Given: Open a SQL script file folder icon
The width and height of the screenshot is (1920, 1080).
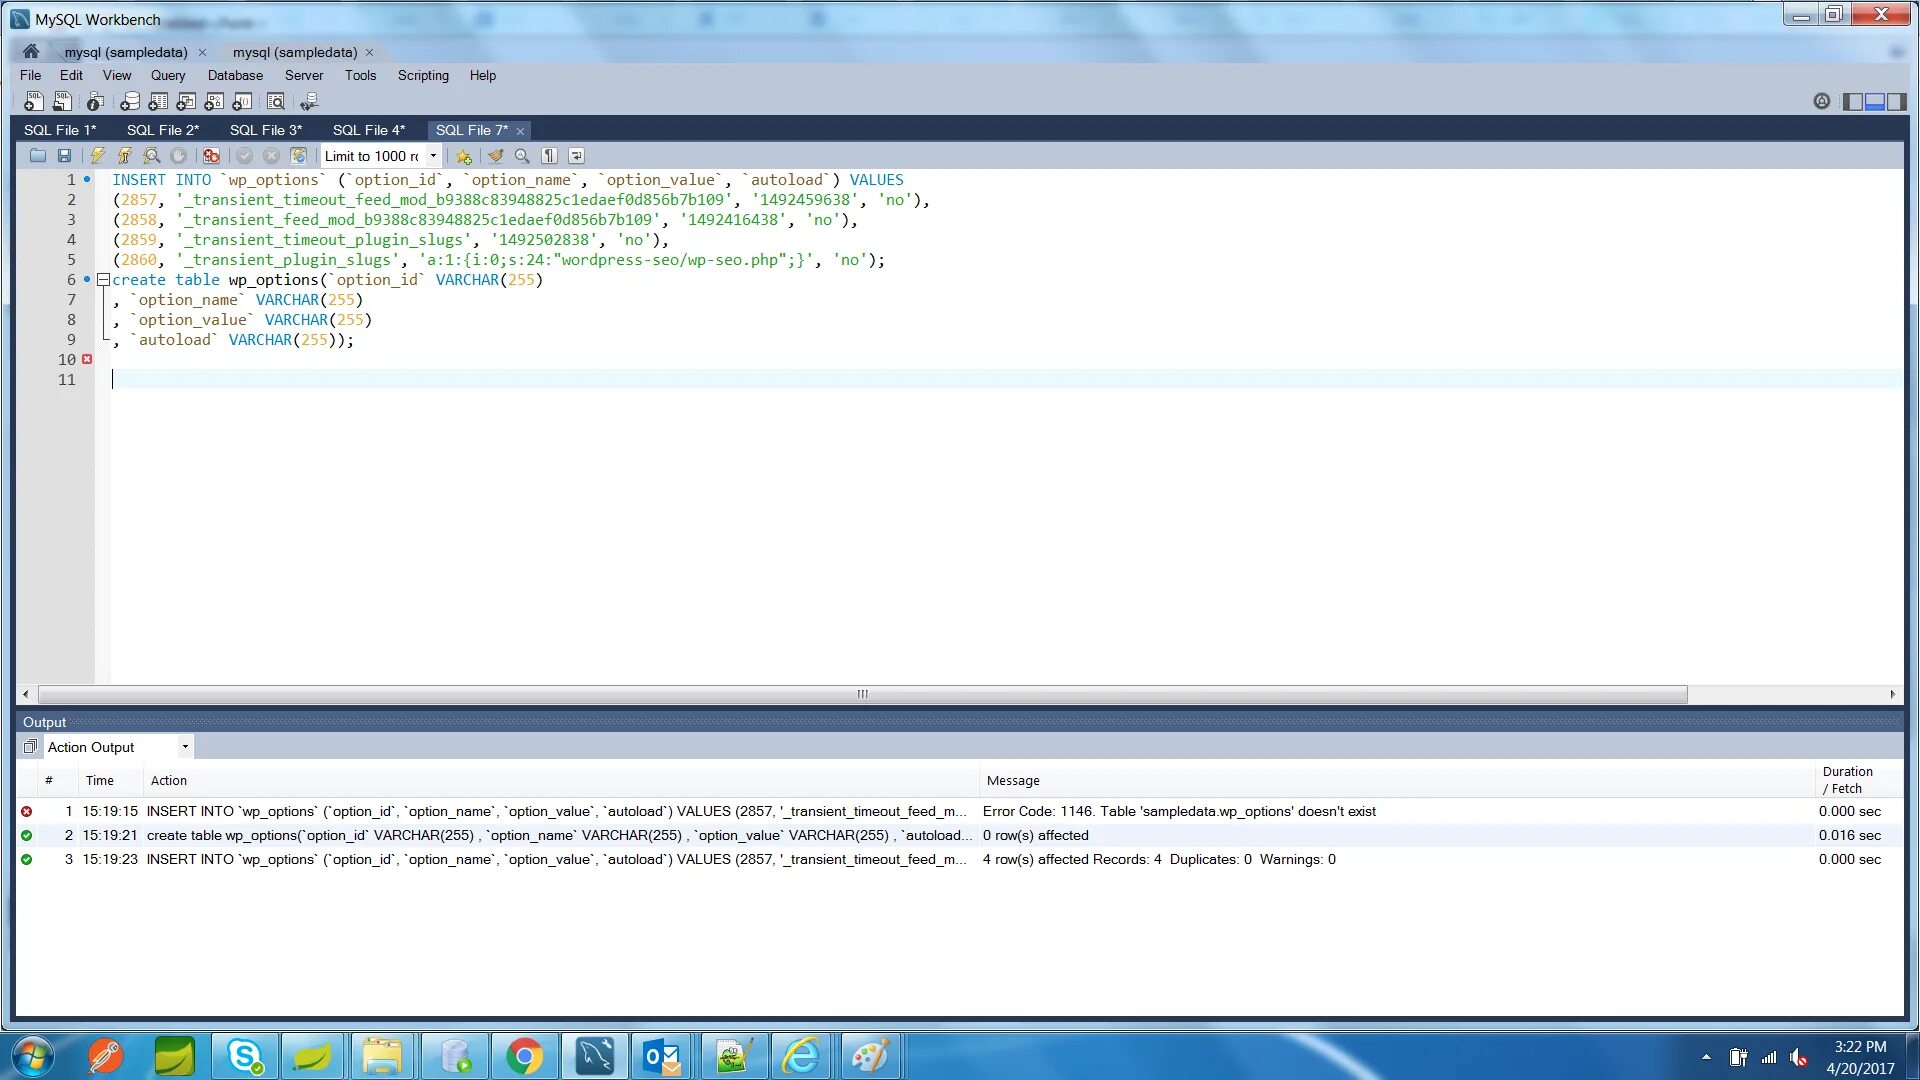Looking at the screenshot, I should coord(38,156).
